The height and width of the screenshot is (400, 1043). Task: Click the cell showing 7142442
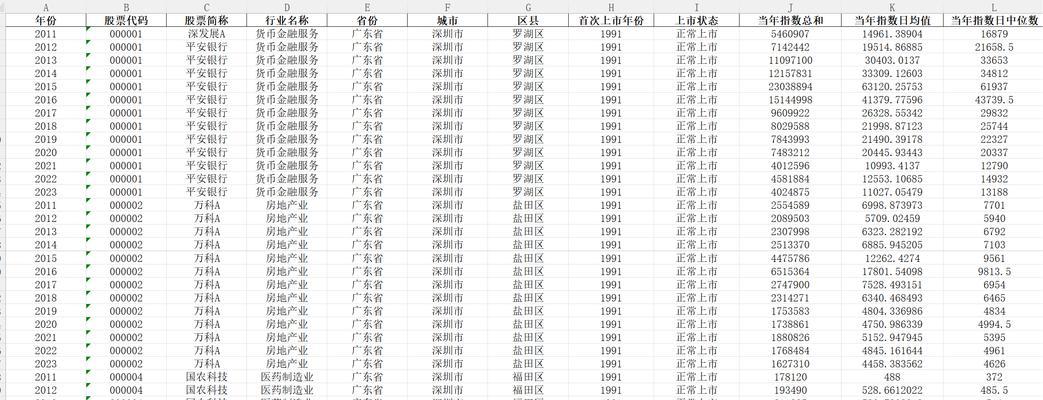click(790, 47)
